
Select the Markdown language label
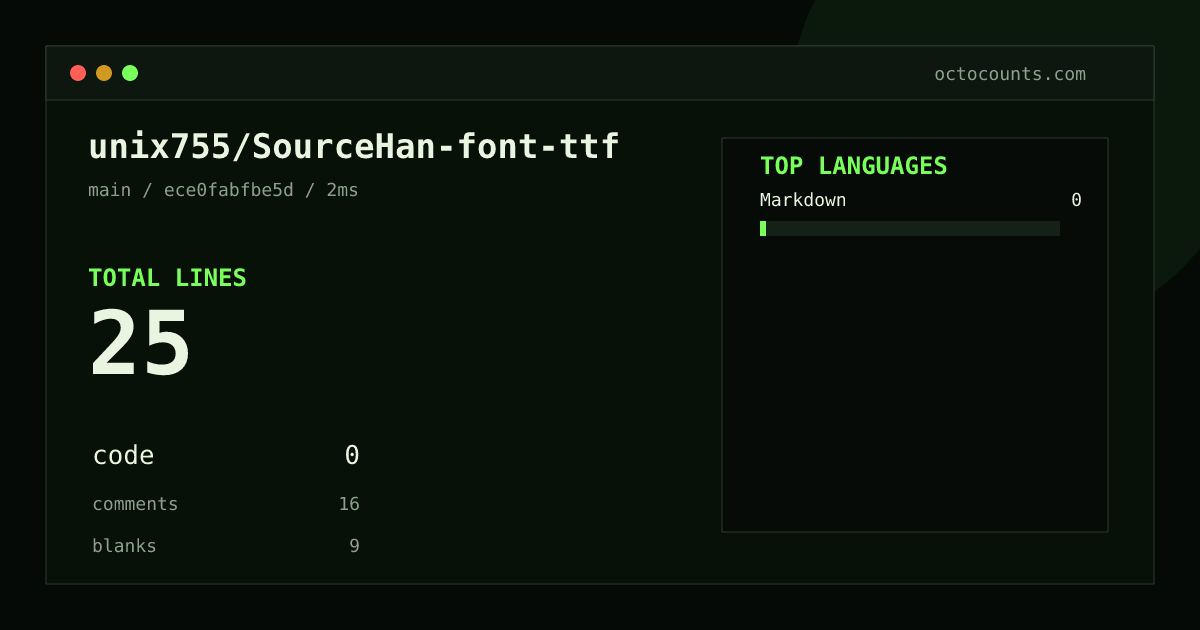click(x=803, y=200)
